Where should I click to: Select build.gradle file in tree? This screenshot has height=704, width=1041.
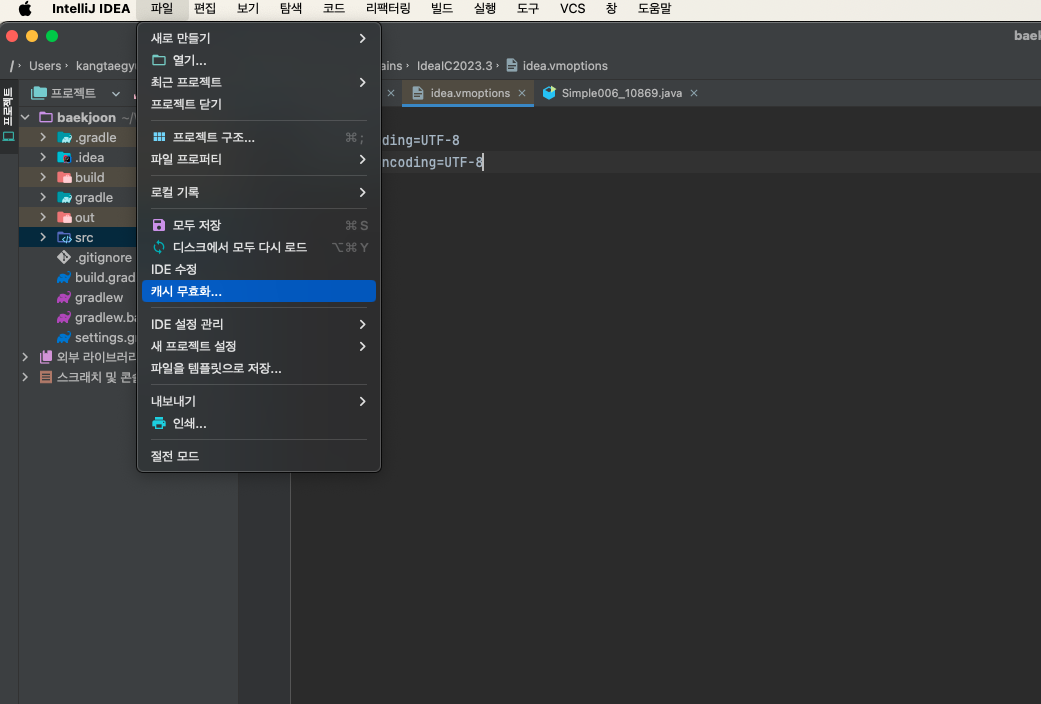105,278
